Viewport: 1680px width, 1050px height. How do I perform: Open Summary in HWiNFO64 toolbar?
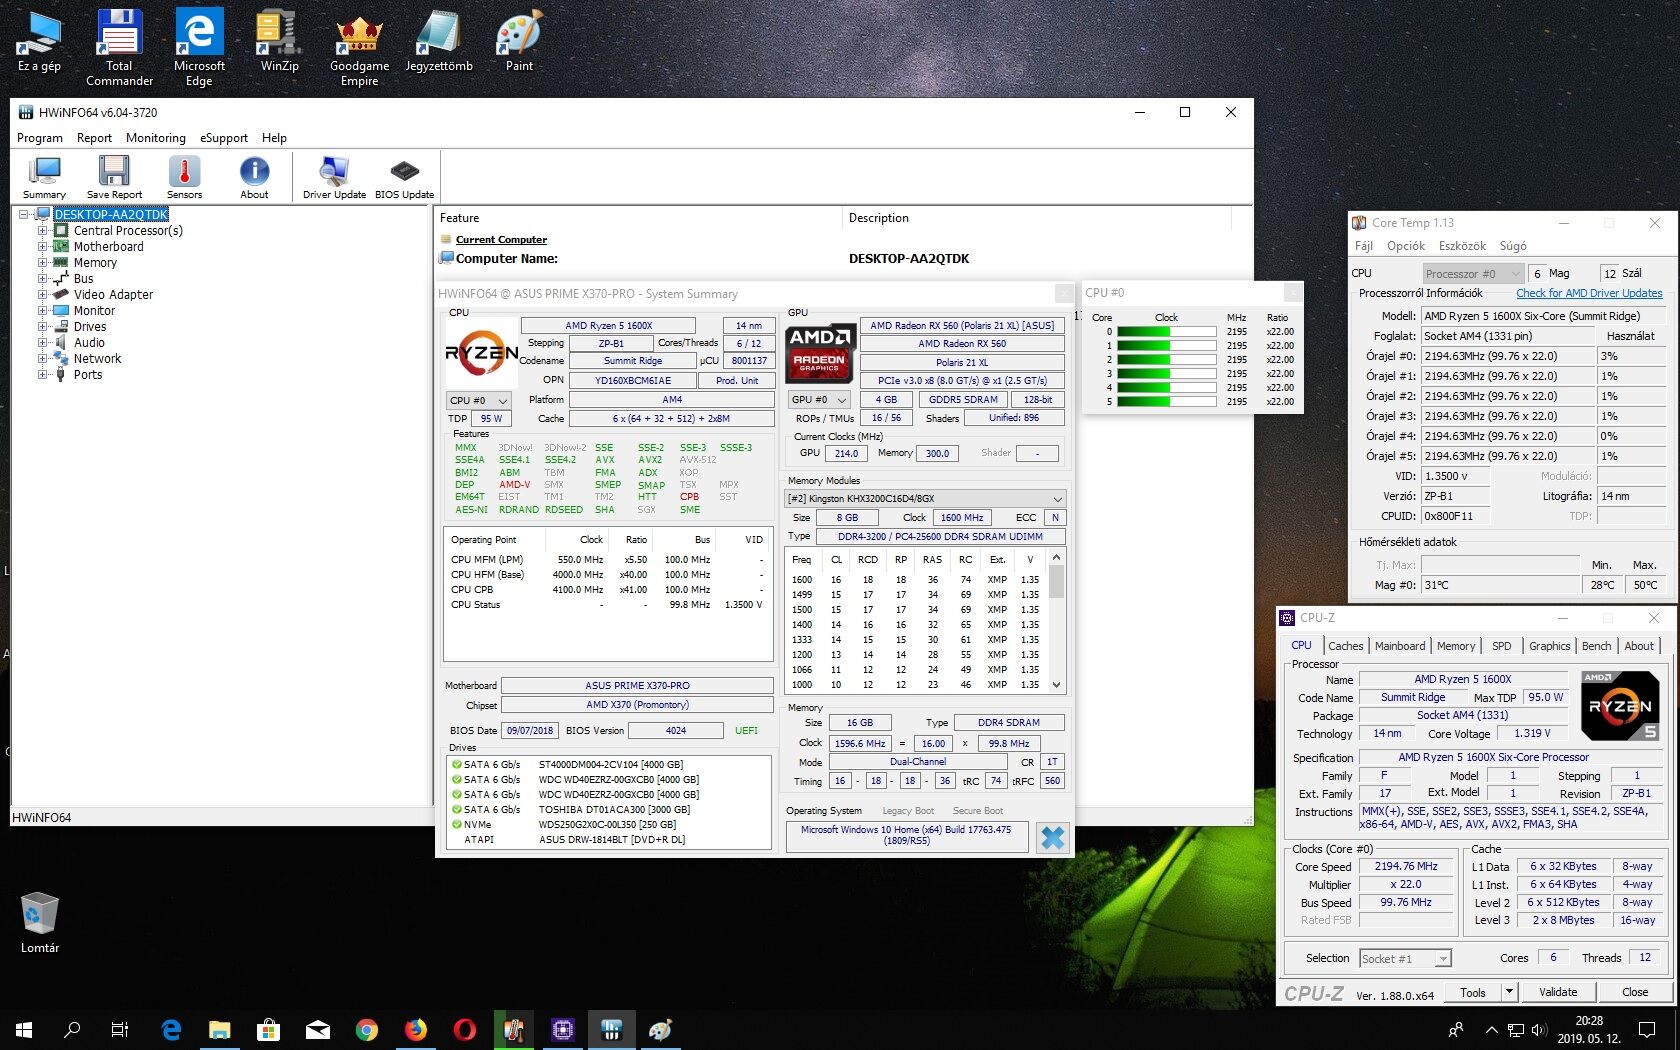click(x=44, y=177)
